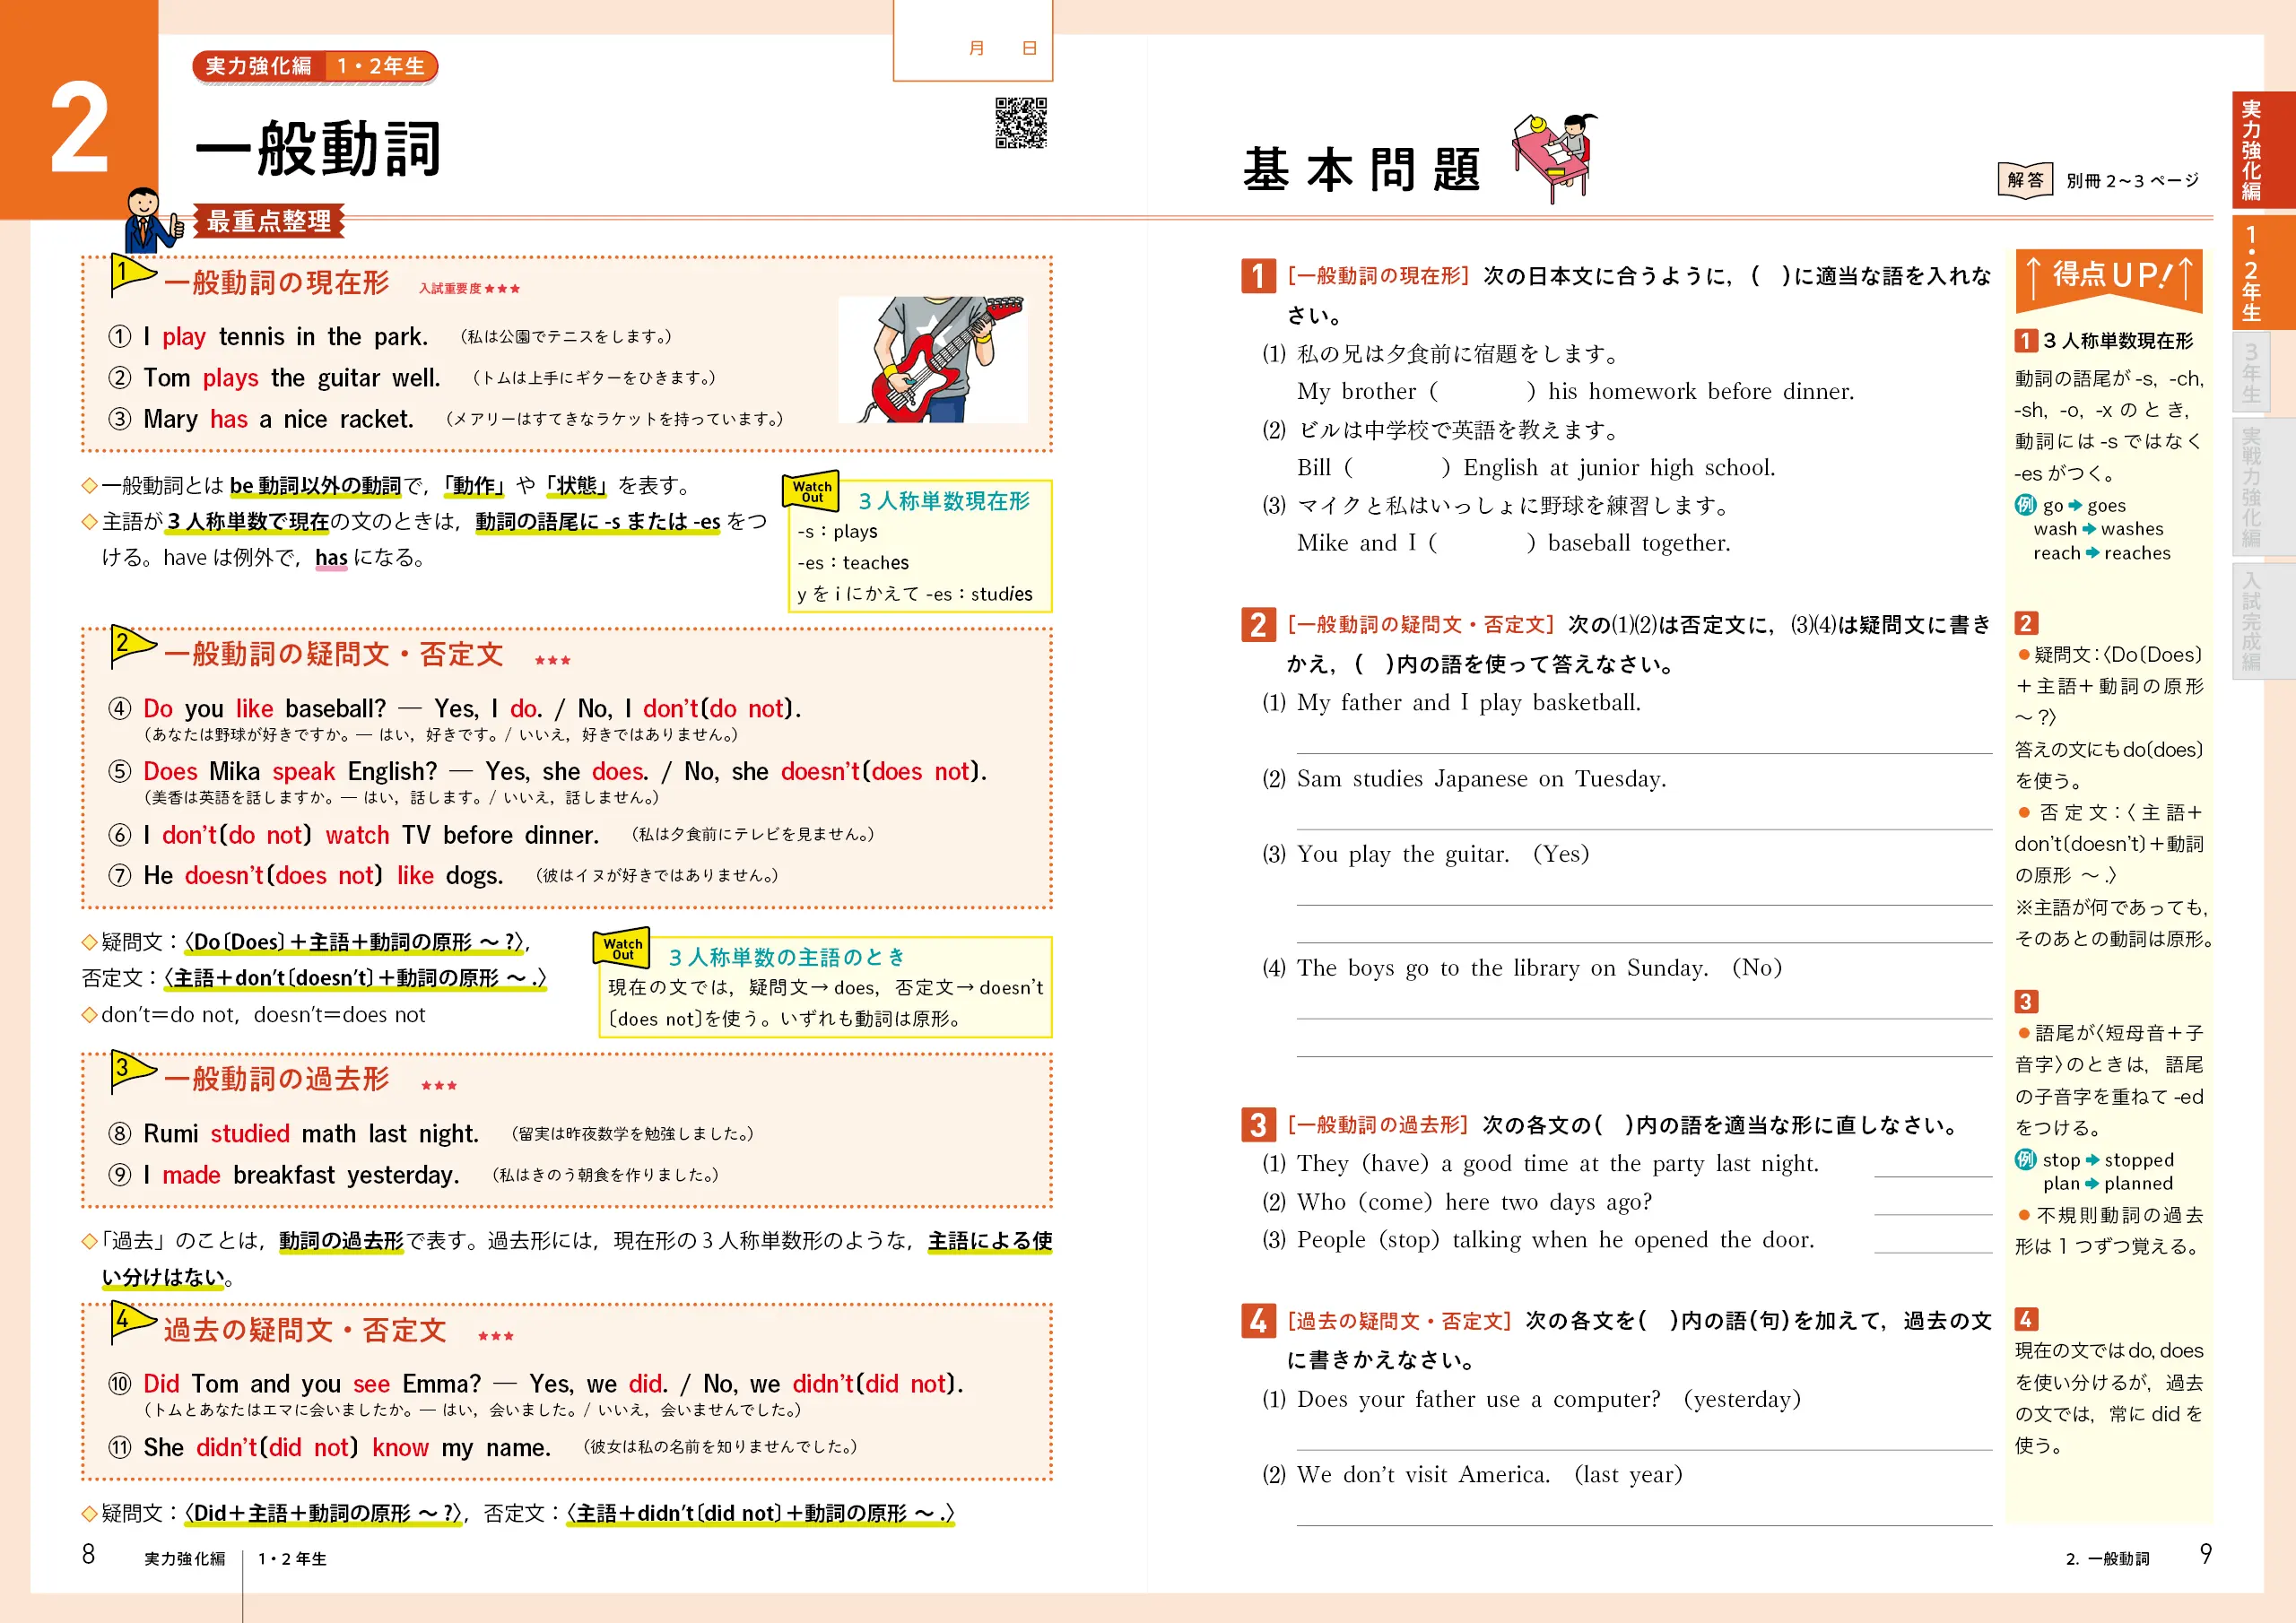Click the text y を i にかえて -es : studies
Viewport: 2296px width, 1623px height.
914,594
